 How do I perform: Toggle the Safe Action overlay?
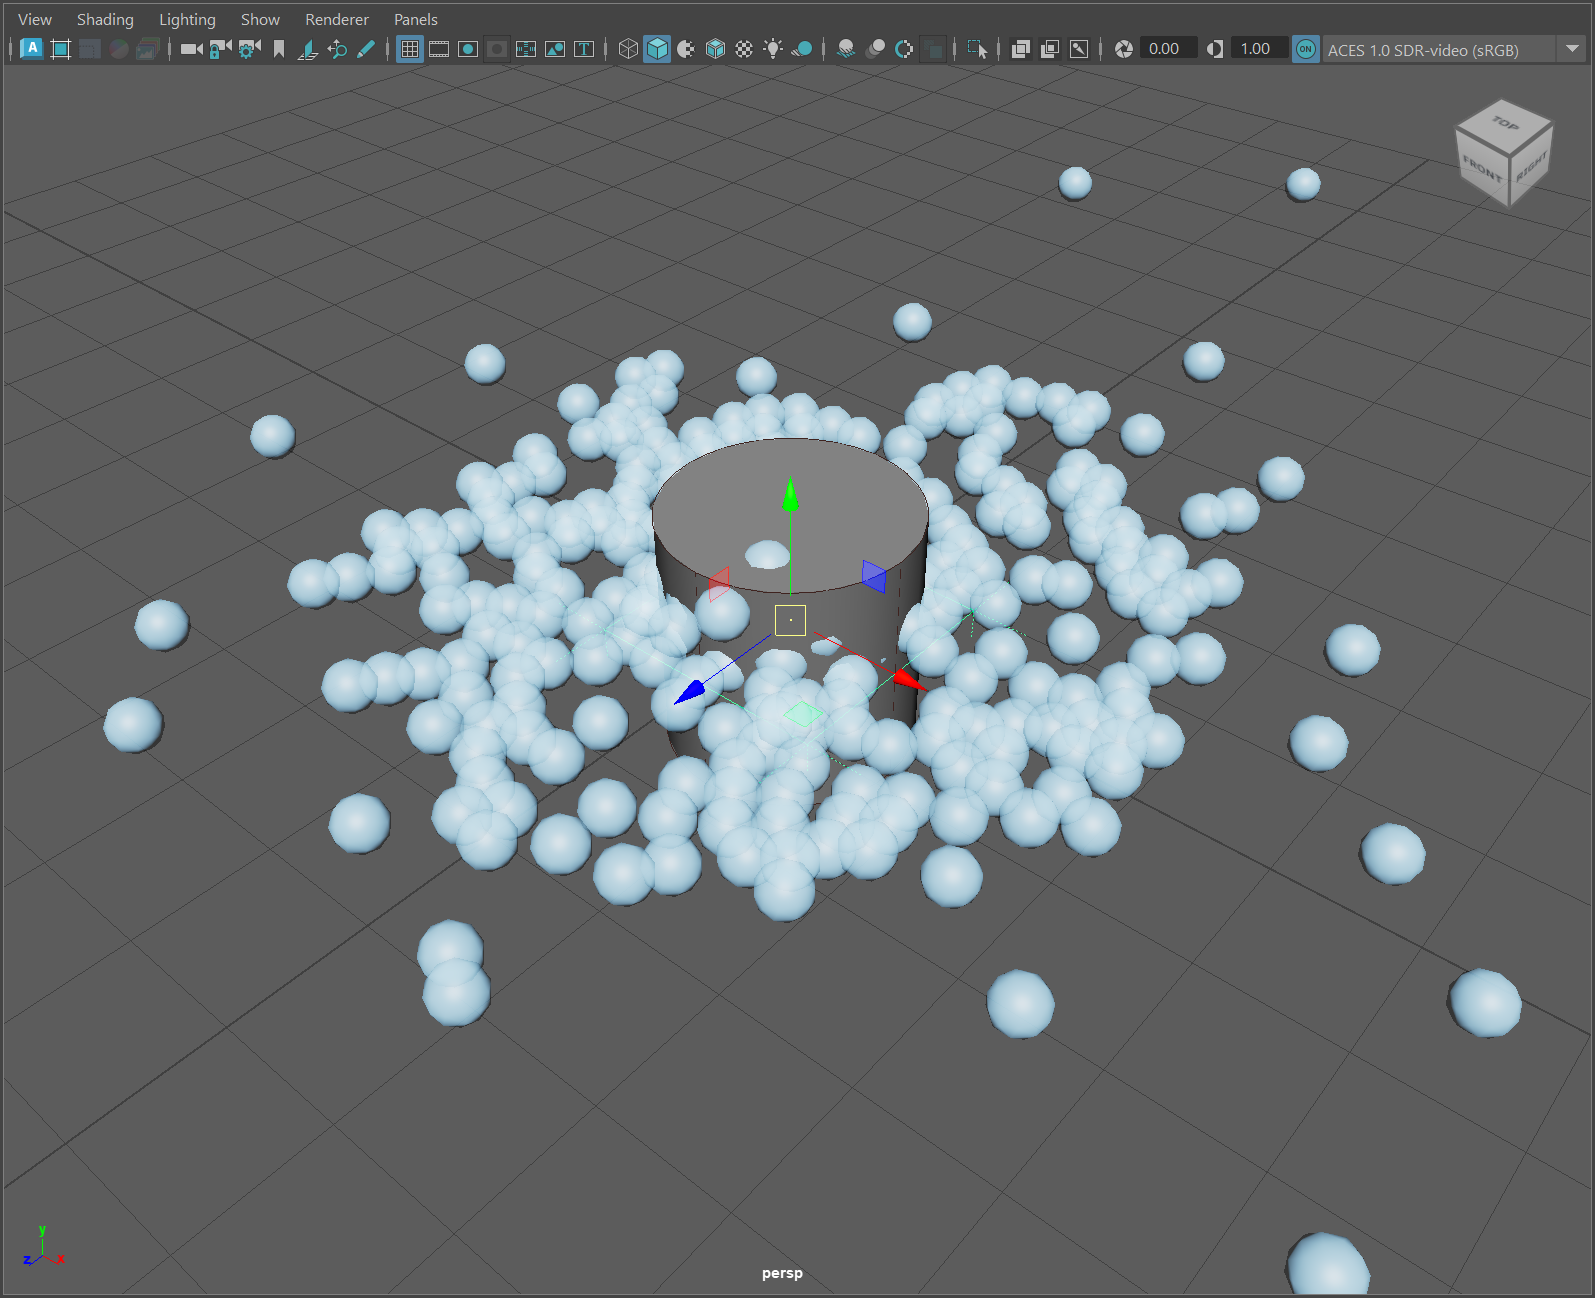[555, 49]
